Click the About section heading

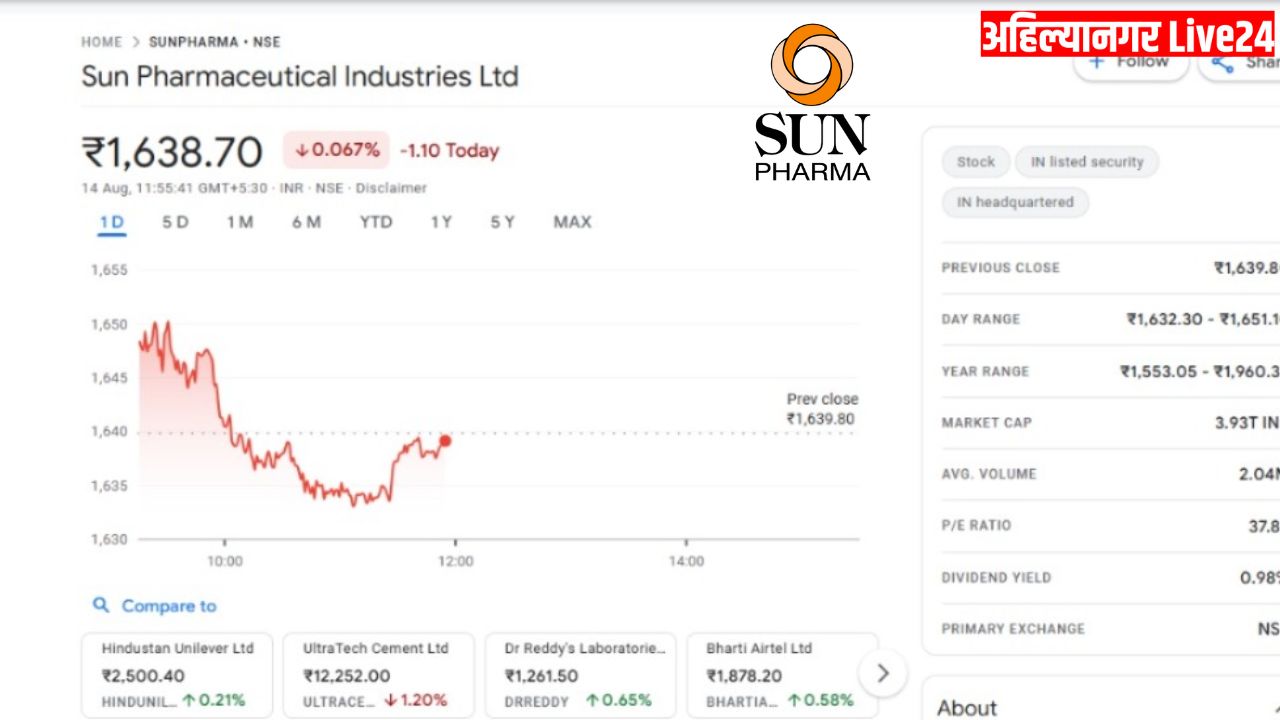coord(967,708)
